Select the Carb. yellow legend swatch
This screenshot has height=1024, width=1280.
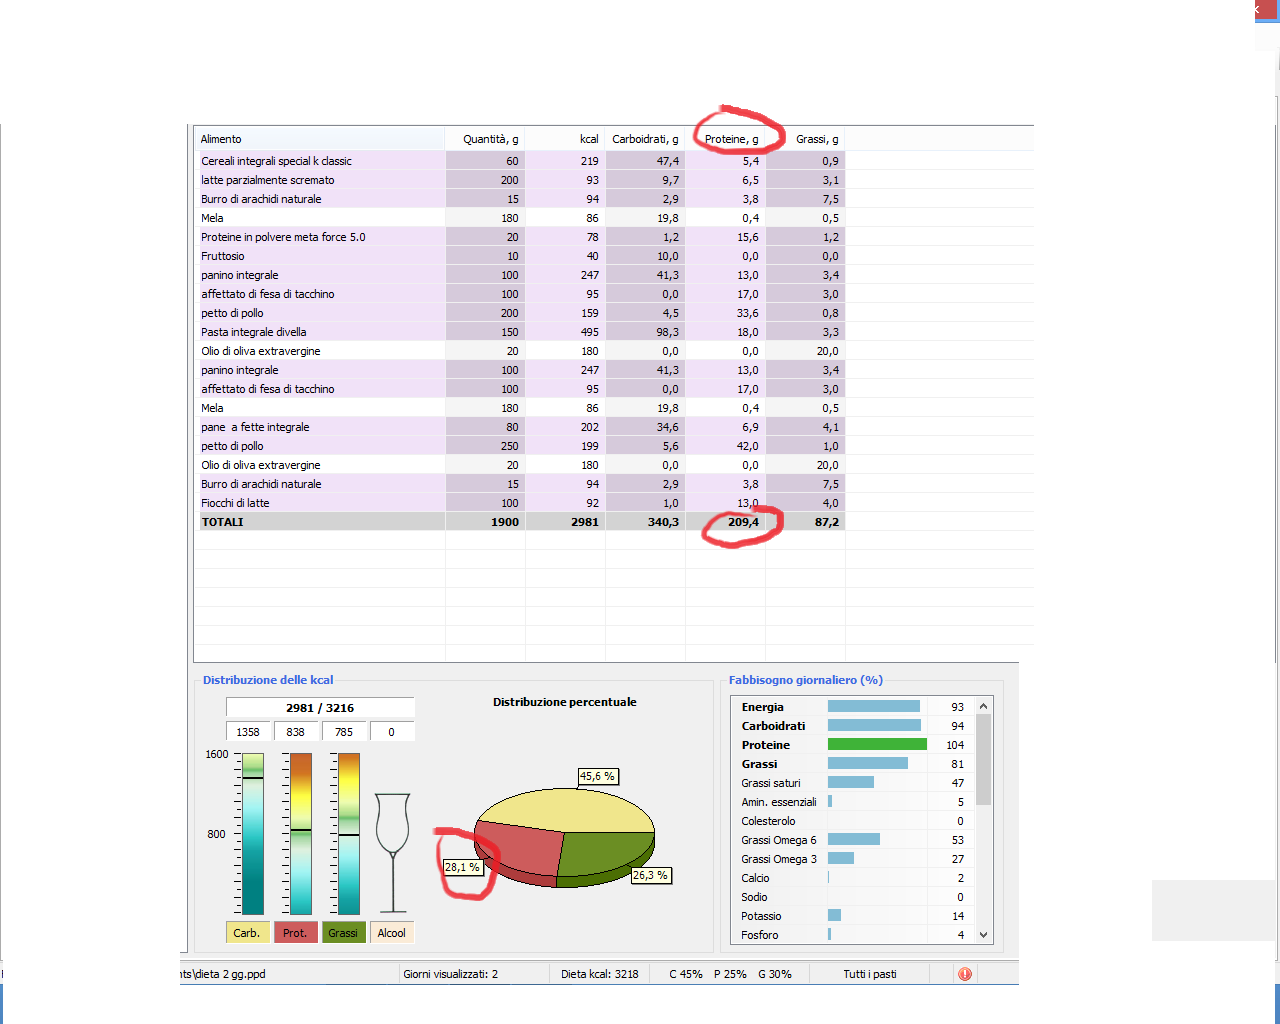(x=247, y=933)
